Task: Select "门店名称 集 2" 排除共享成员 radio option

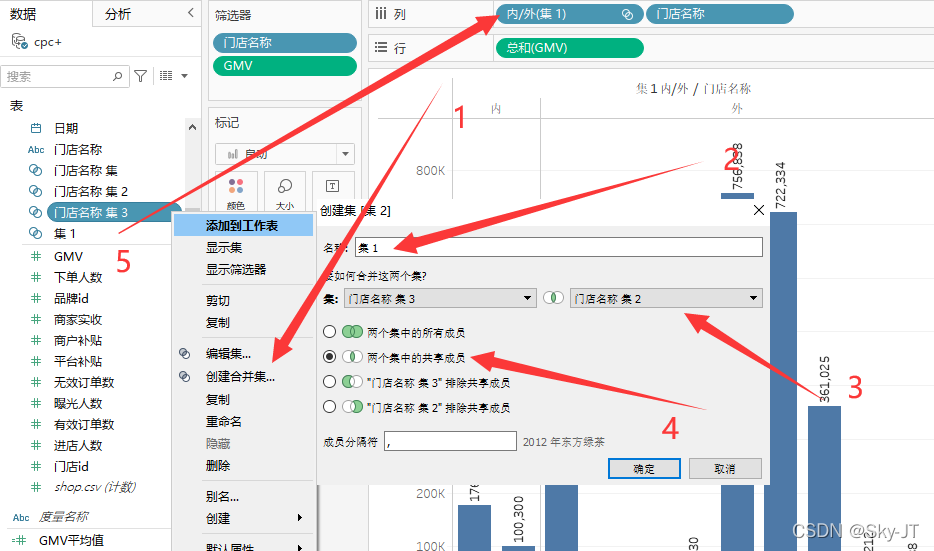Action: pos(329,406)
